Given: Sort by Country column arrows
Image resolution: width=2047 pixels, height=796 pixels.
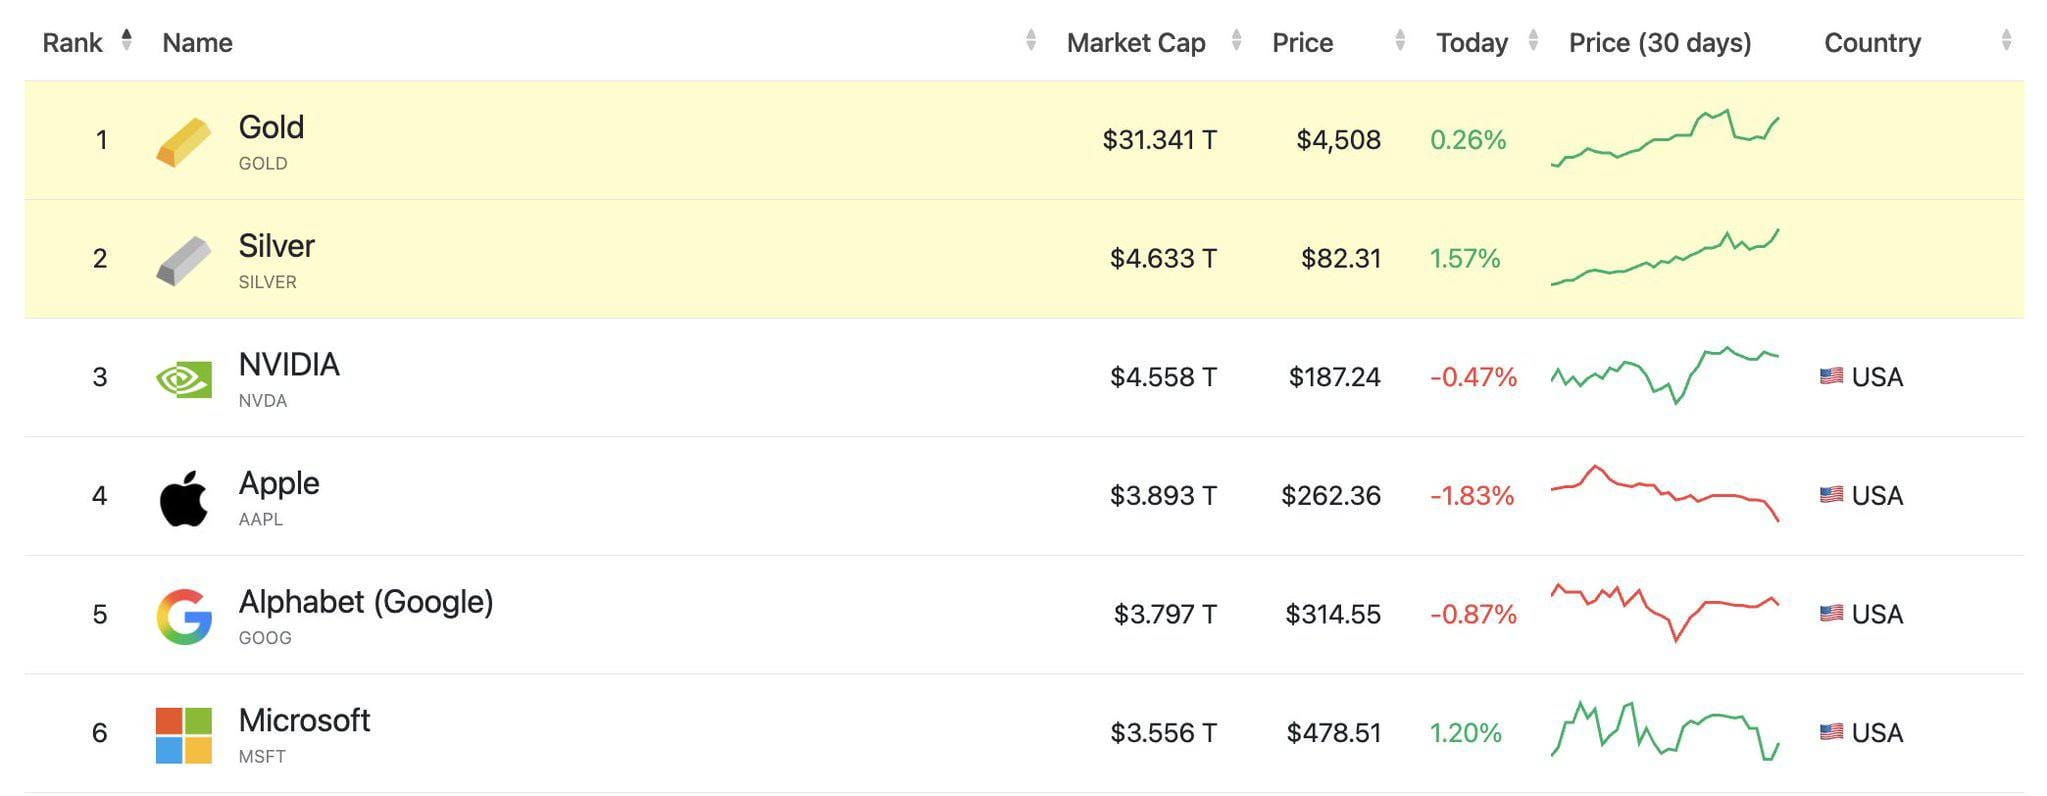Looking at the screenshot, I should (x=2006, y=41).
